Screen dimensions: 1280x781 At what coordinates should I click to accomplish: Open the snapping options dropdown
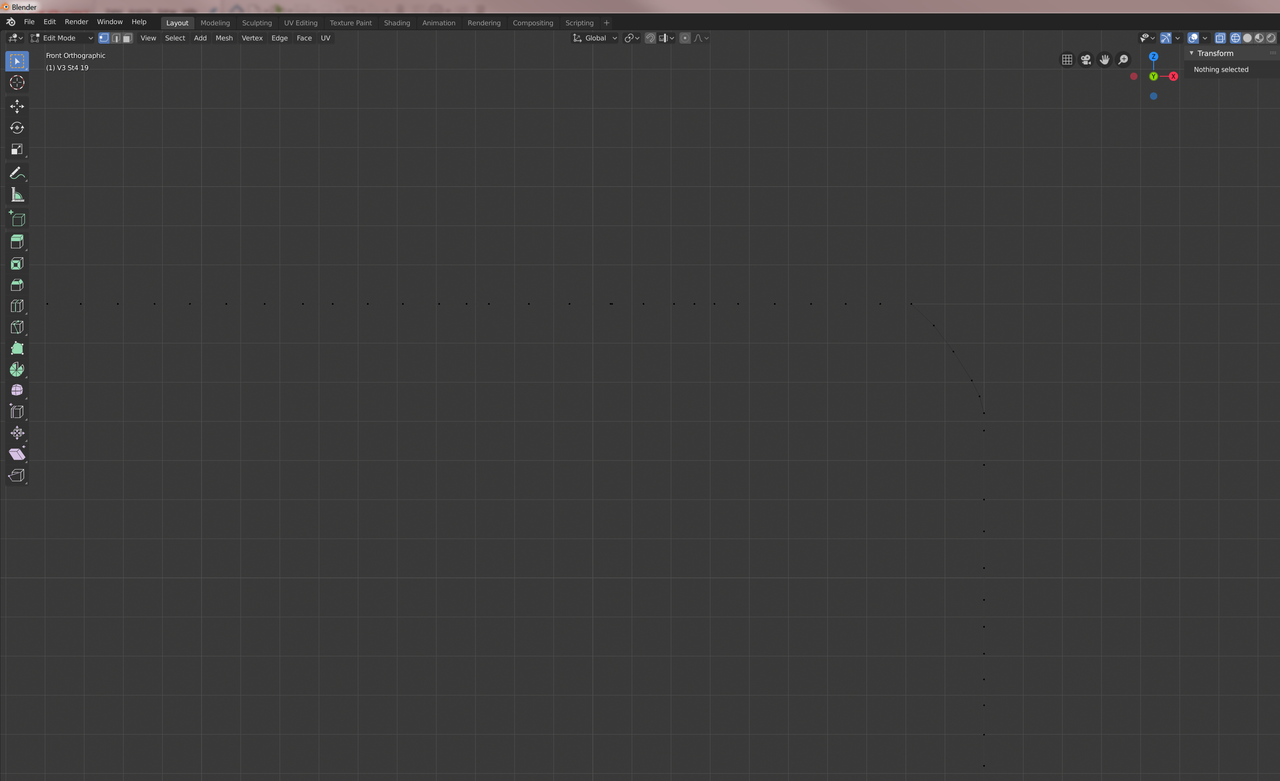click(666, 38)
